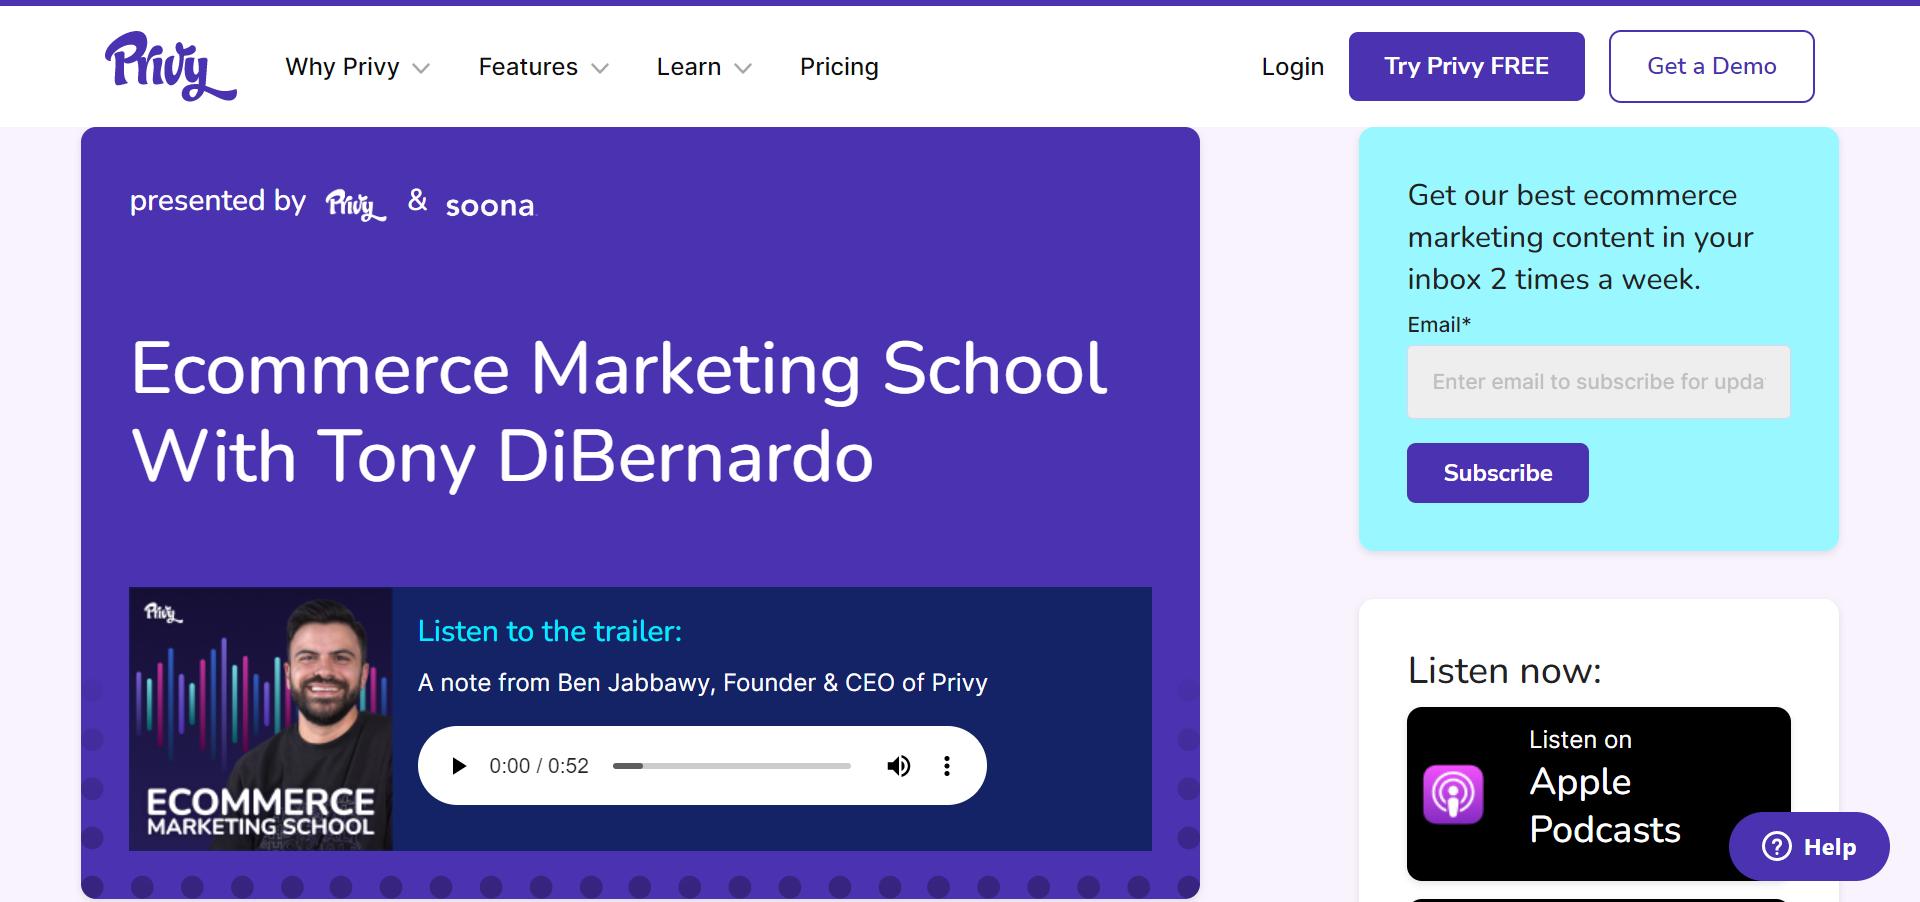Go to the Pricing page
The height and width of the screenshot is (902, 1920).
coord(839,67)
